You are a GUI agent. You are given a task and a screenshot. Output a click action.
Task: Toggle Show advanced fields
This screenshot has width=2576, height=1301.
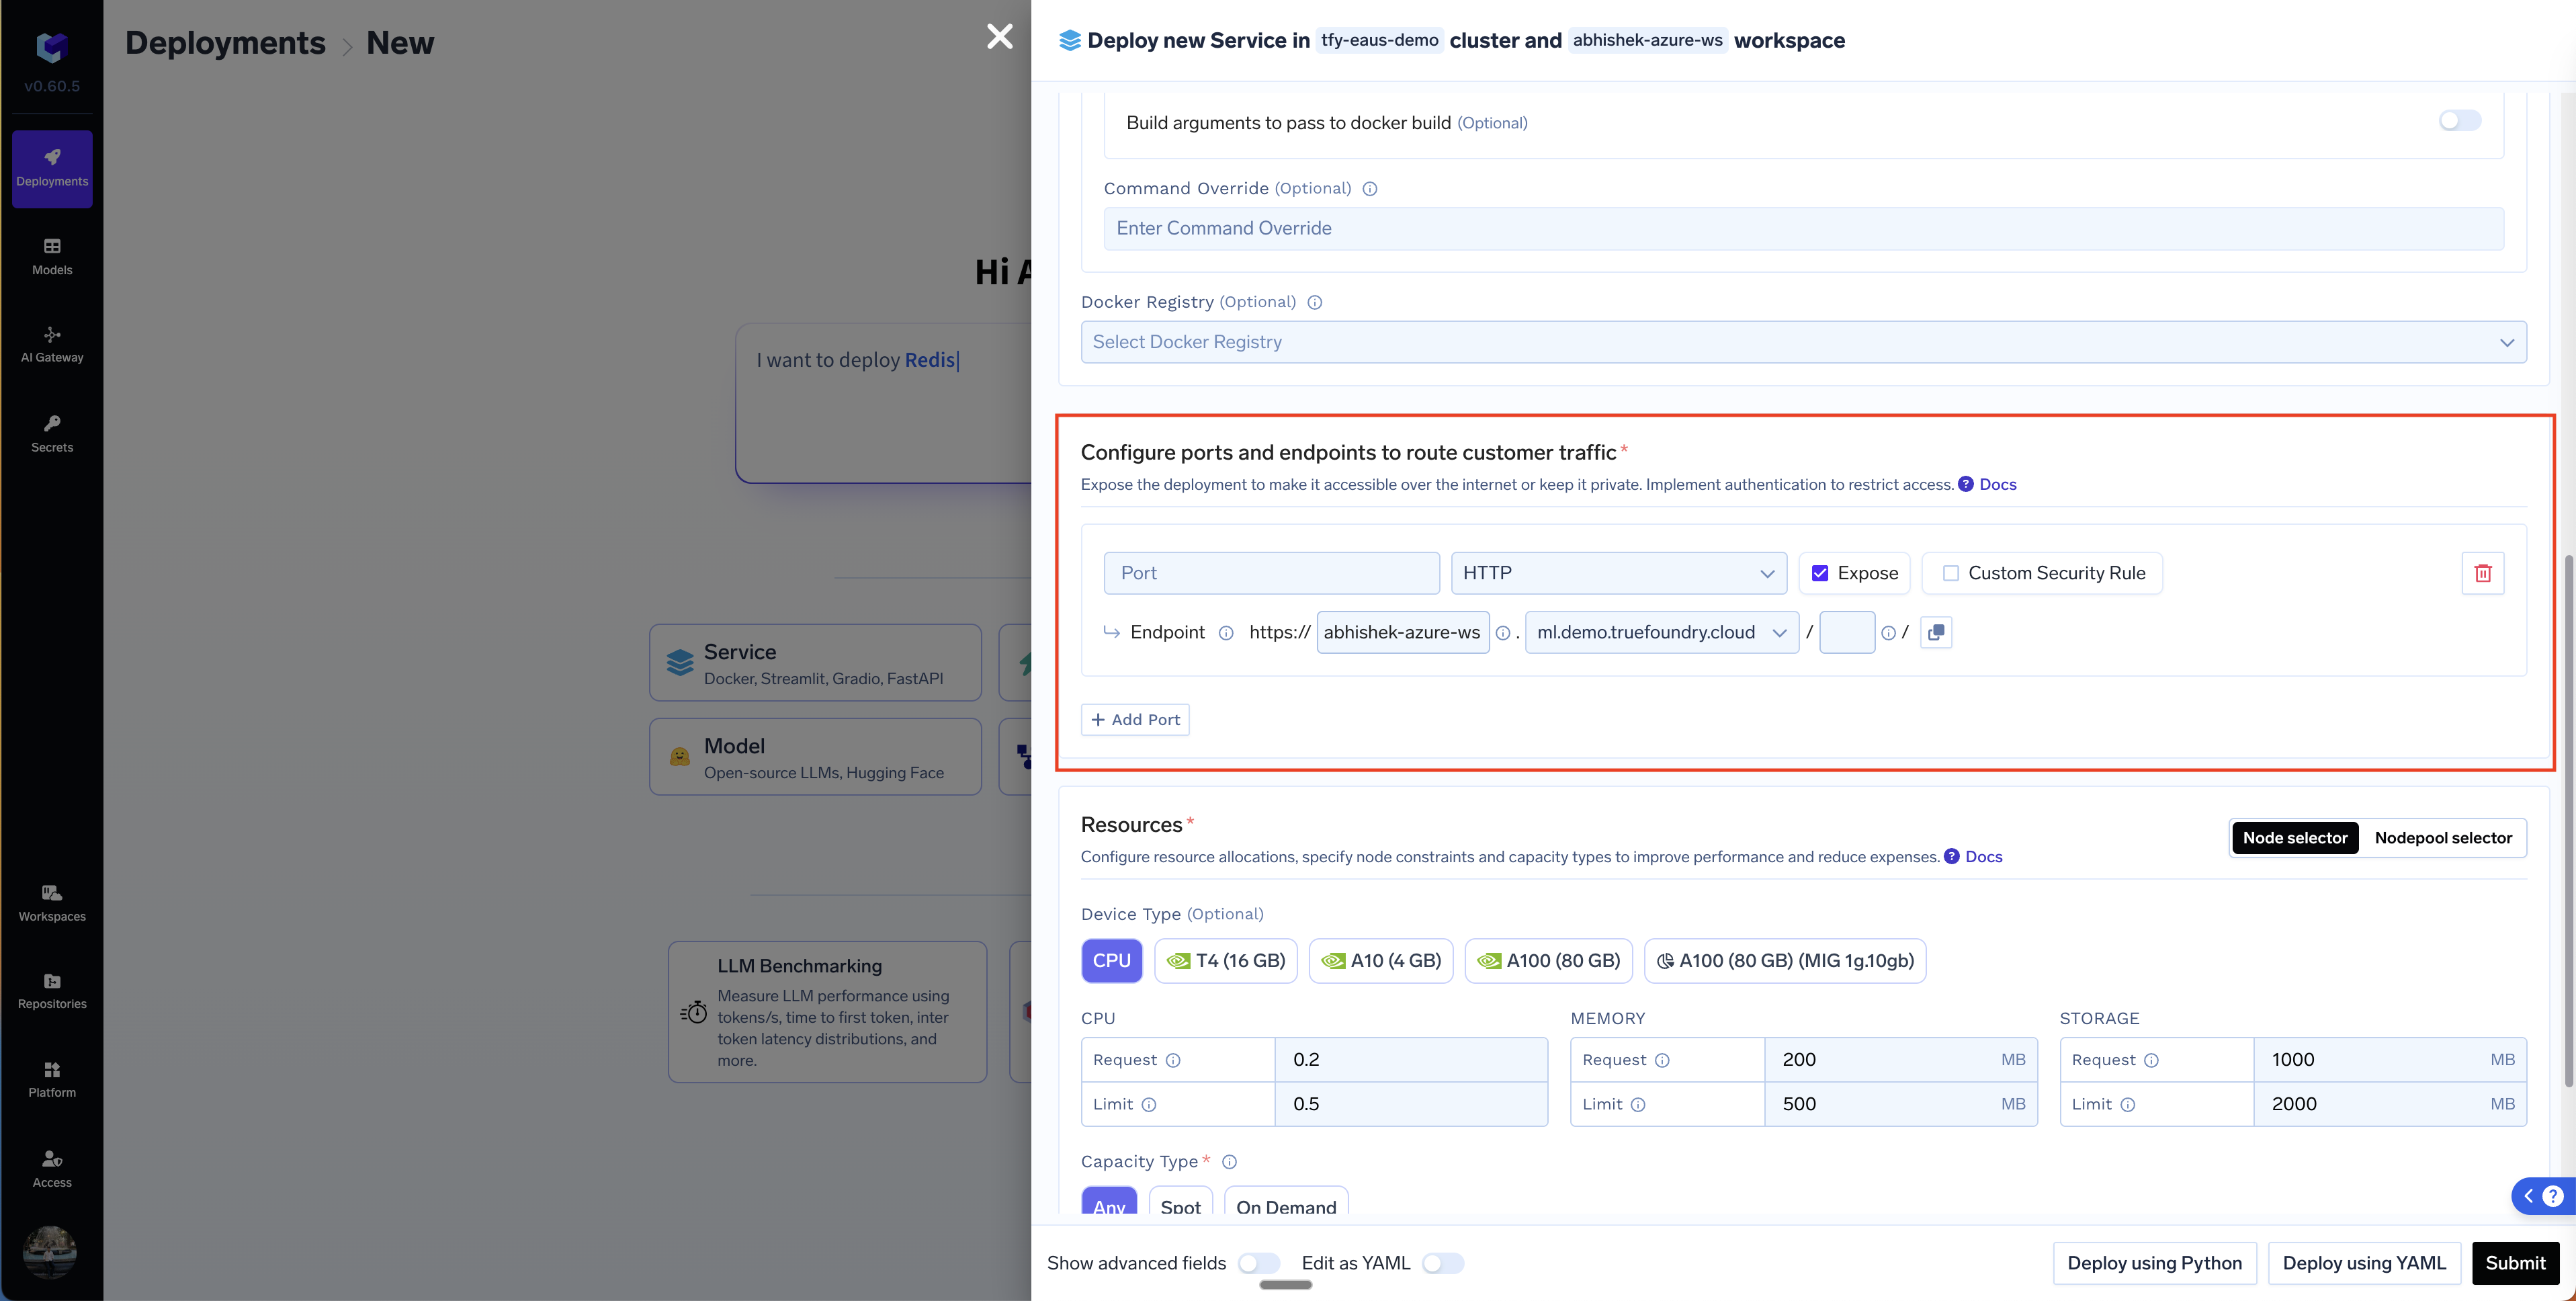click(x=1259, y=1263)
